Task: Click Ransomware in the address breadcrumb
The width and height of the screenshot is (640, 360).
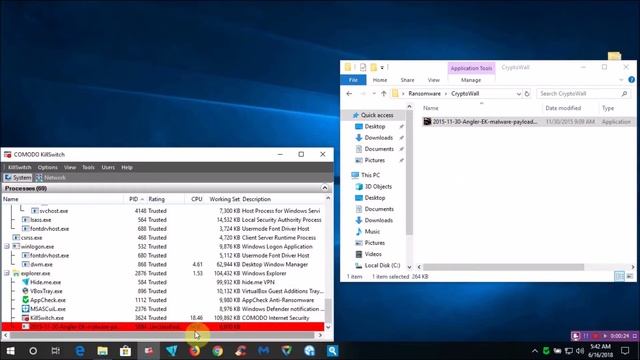Action: click(424, 93)
